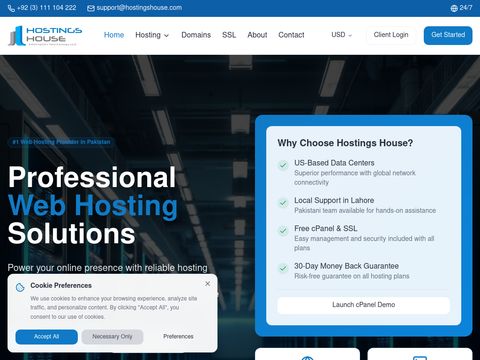Accept all cookies
This screenshot has width=480, height=360.
pyautogui.click(x=47, y=337)
